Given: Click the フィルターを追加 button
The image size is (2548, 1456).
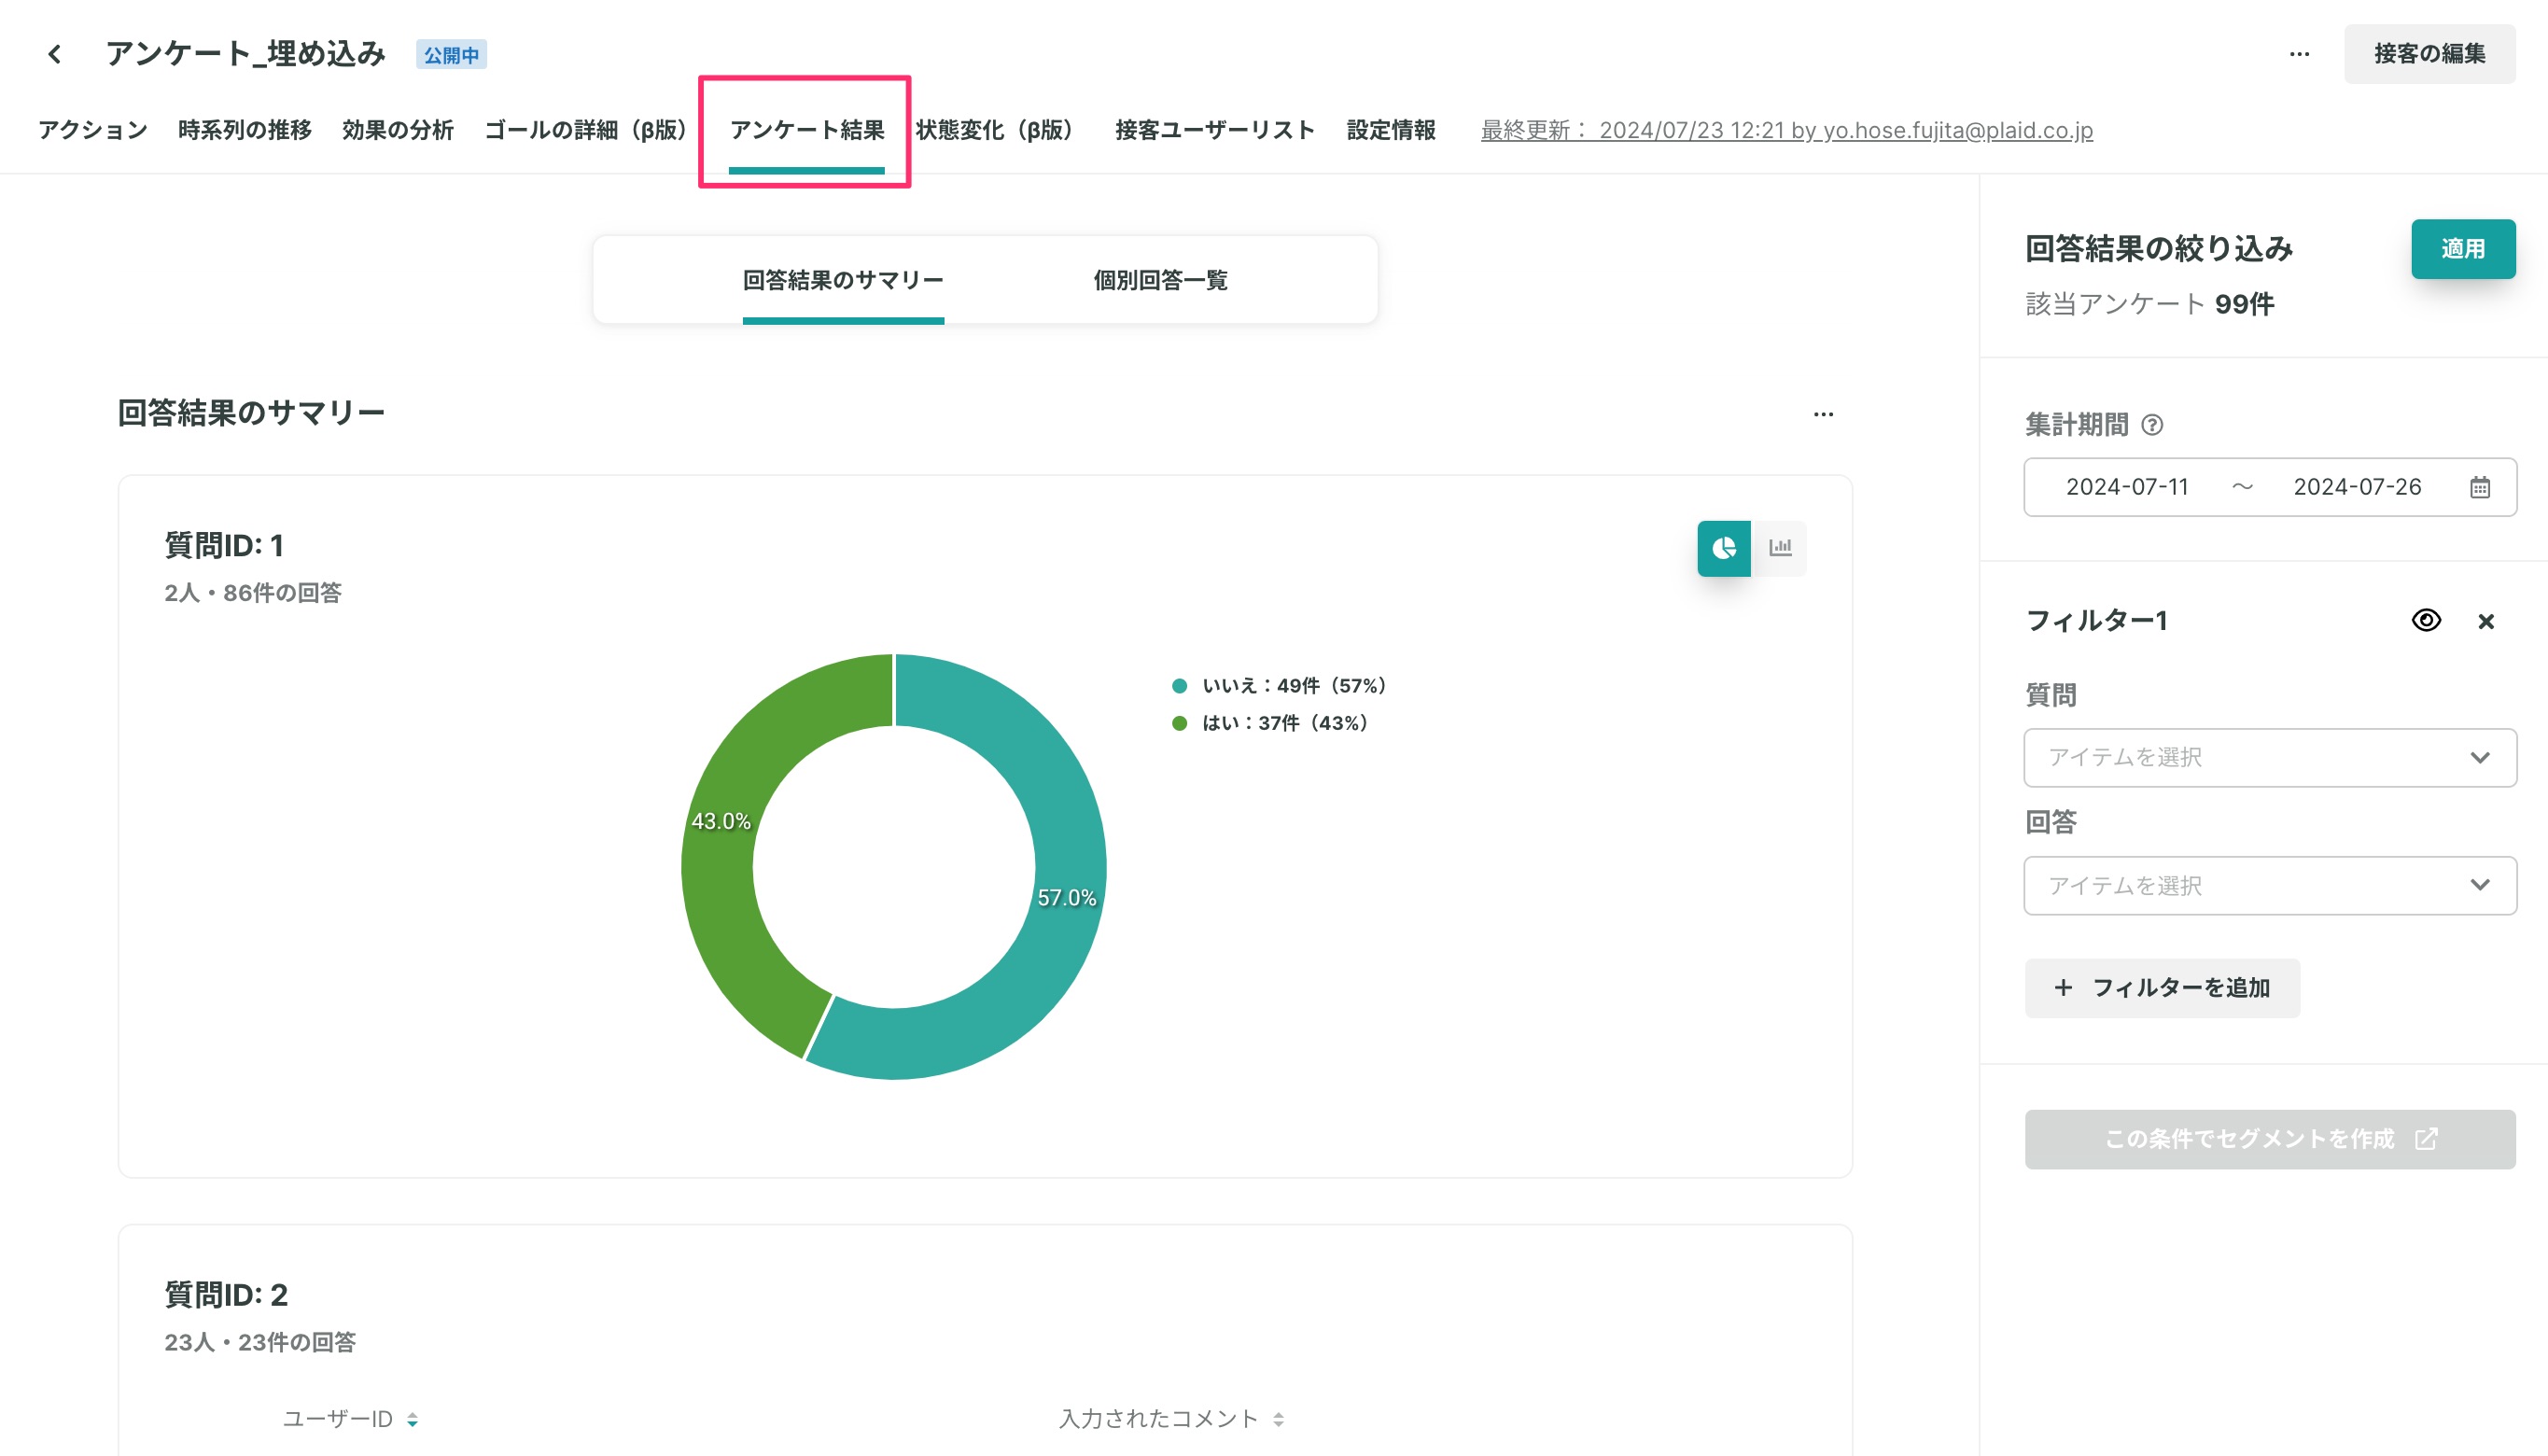Looking at the screenshot, I should pos(2162,988).
